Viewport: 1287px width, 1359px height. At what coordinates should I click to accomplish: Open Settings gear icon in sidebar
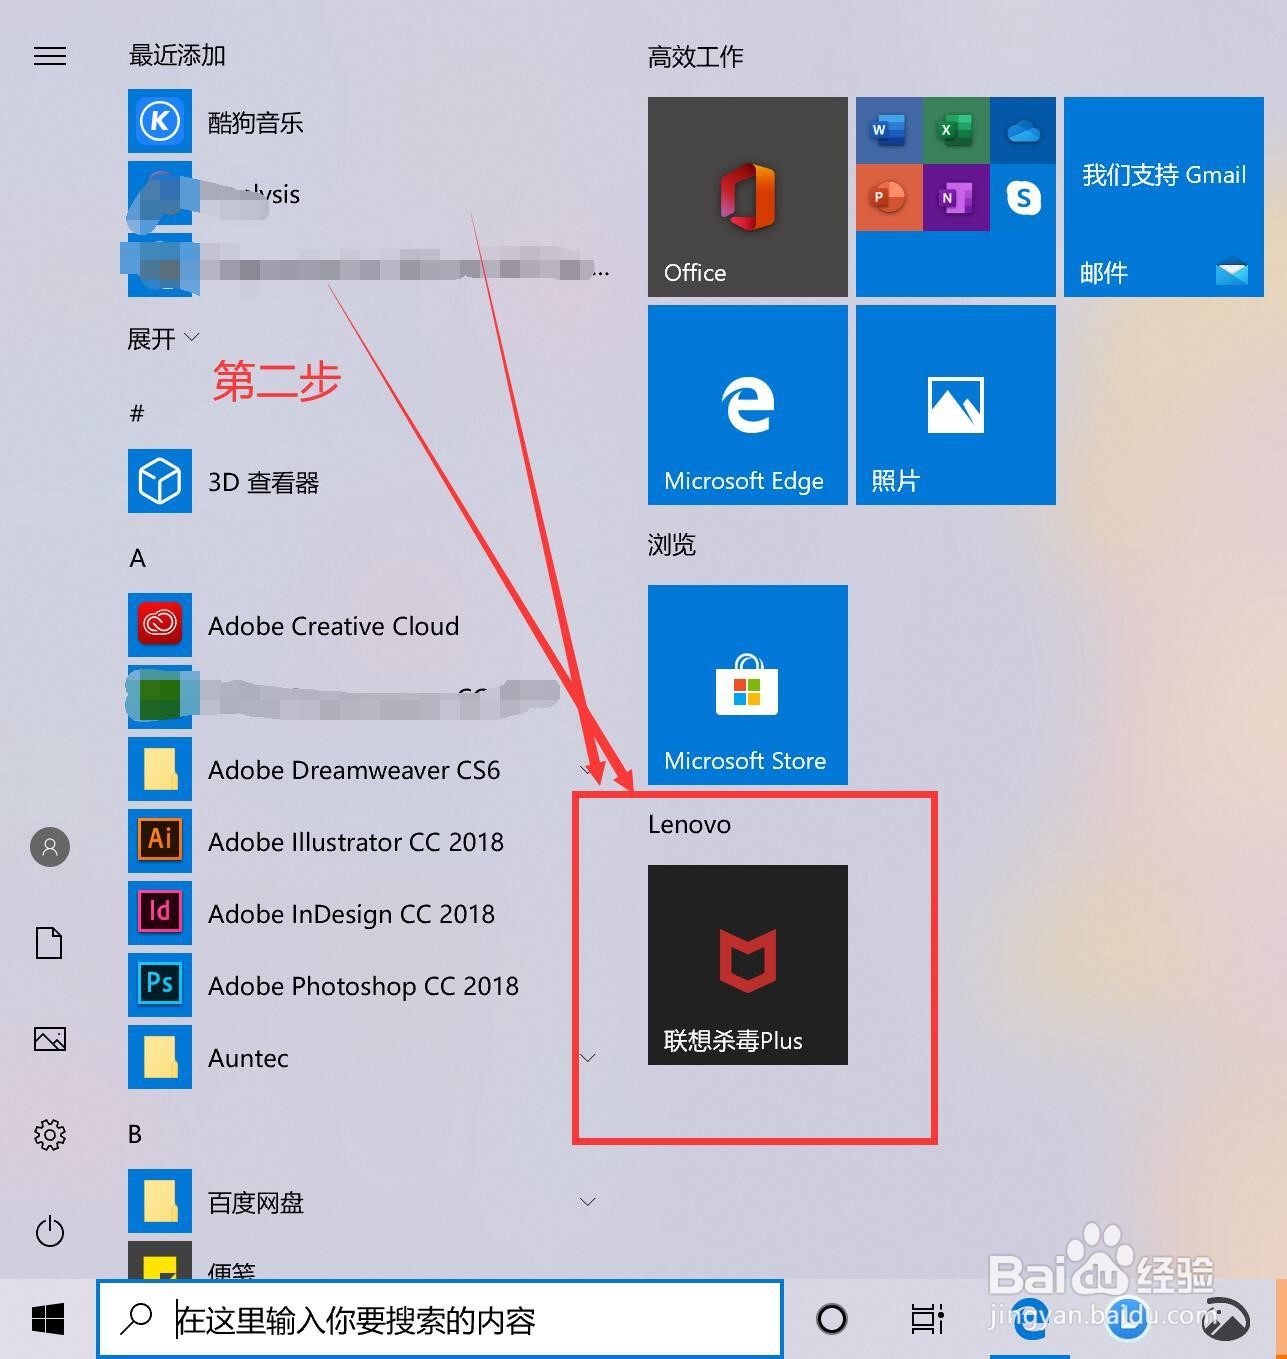click(x=50, y=1134)
